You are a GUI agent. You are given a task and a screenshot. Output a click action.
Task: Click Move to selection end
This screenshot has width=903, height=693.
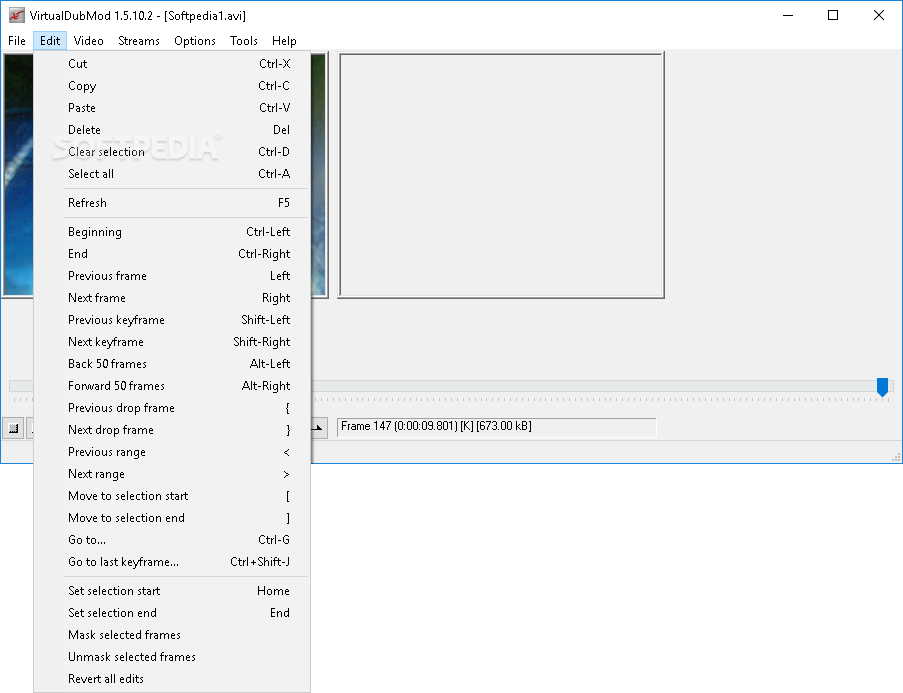[x=172, y=518]
